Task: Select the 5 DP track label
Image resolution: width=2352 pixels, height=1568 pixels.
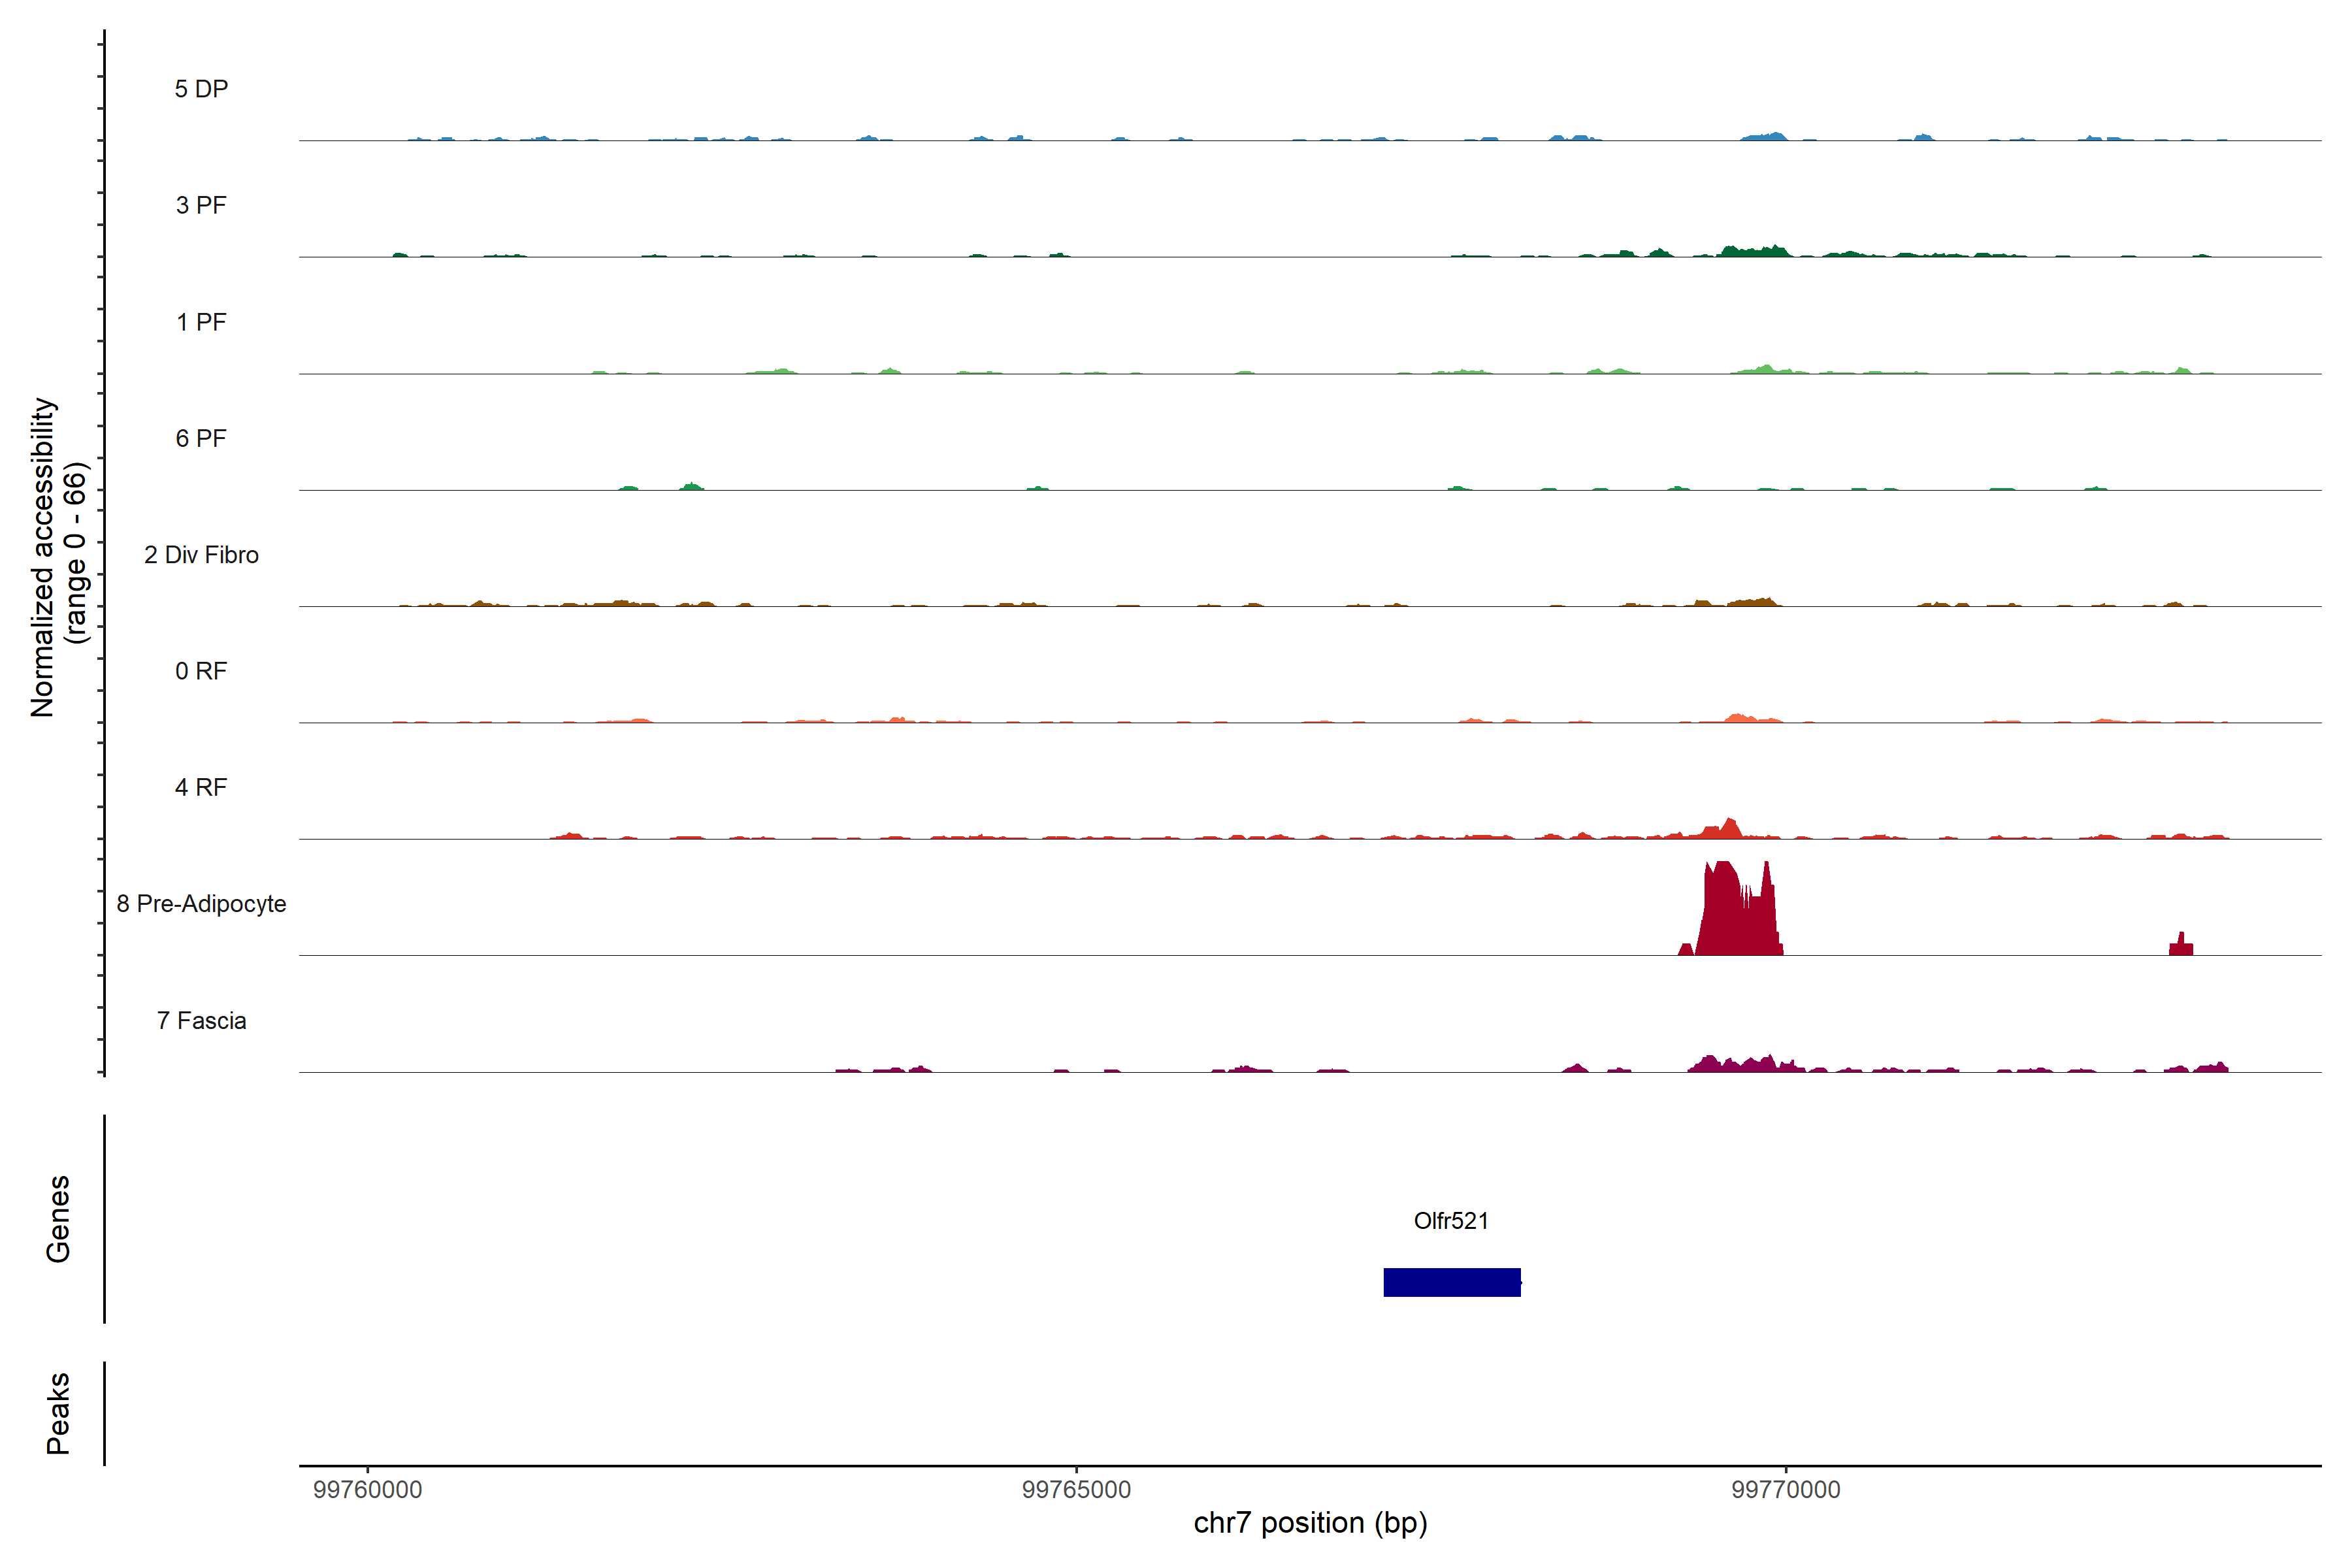Action: (201, 89)
